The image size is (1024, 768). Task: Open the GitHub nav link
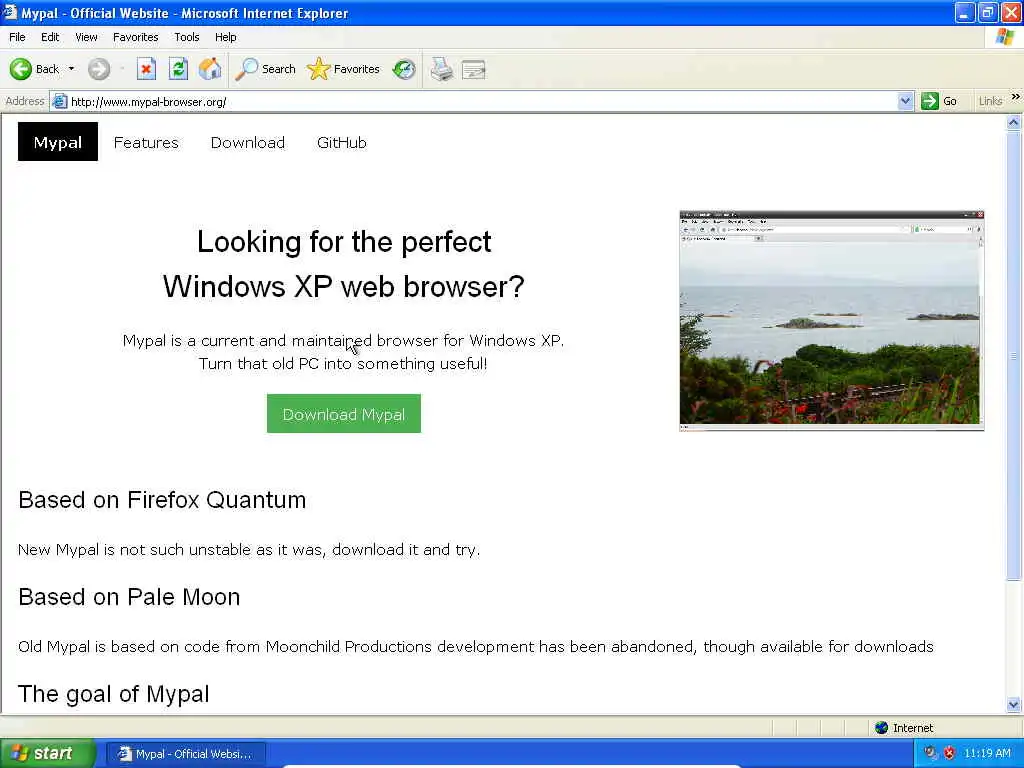click(x=342, y=142)
